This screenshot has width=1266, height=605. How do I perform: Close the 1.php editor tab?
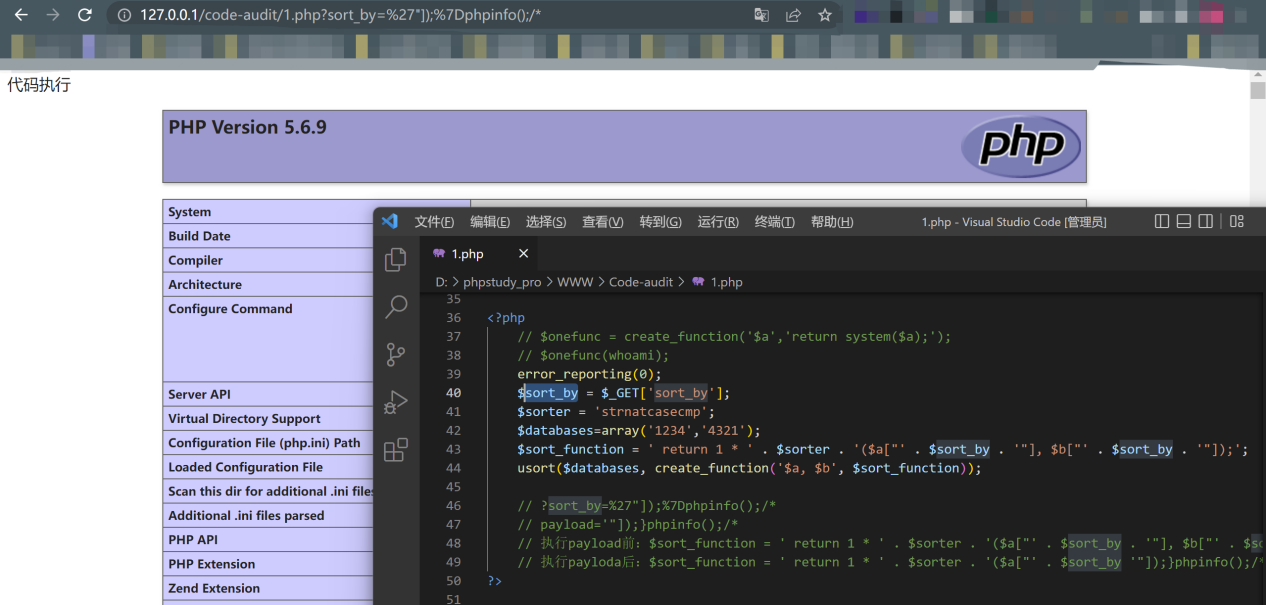[x=523, y=254]
